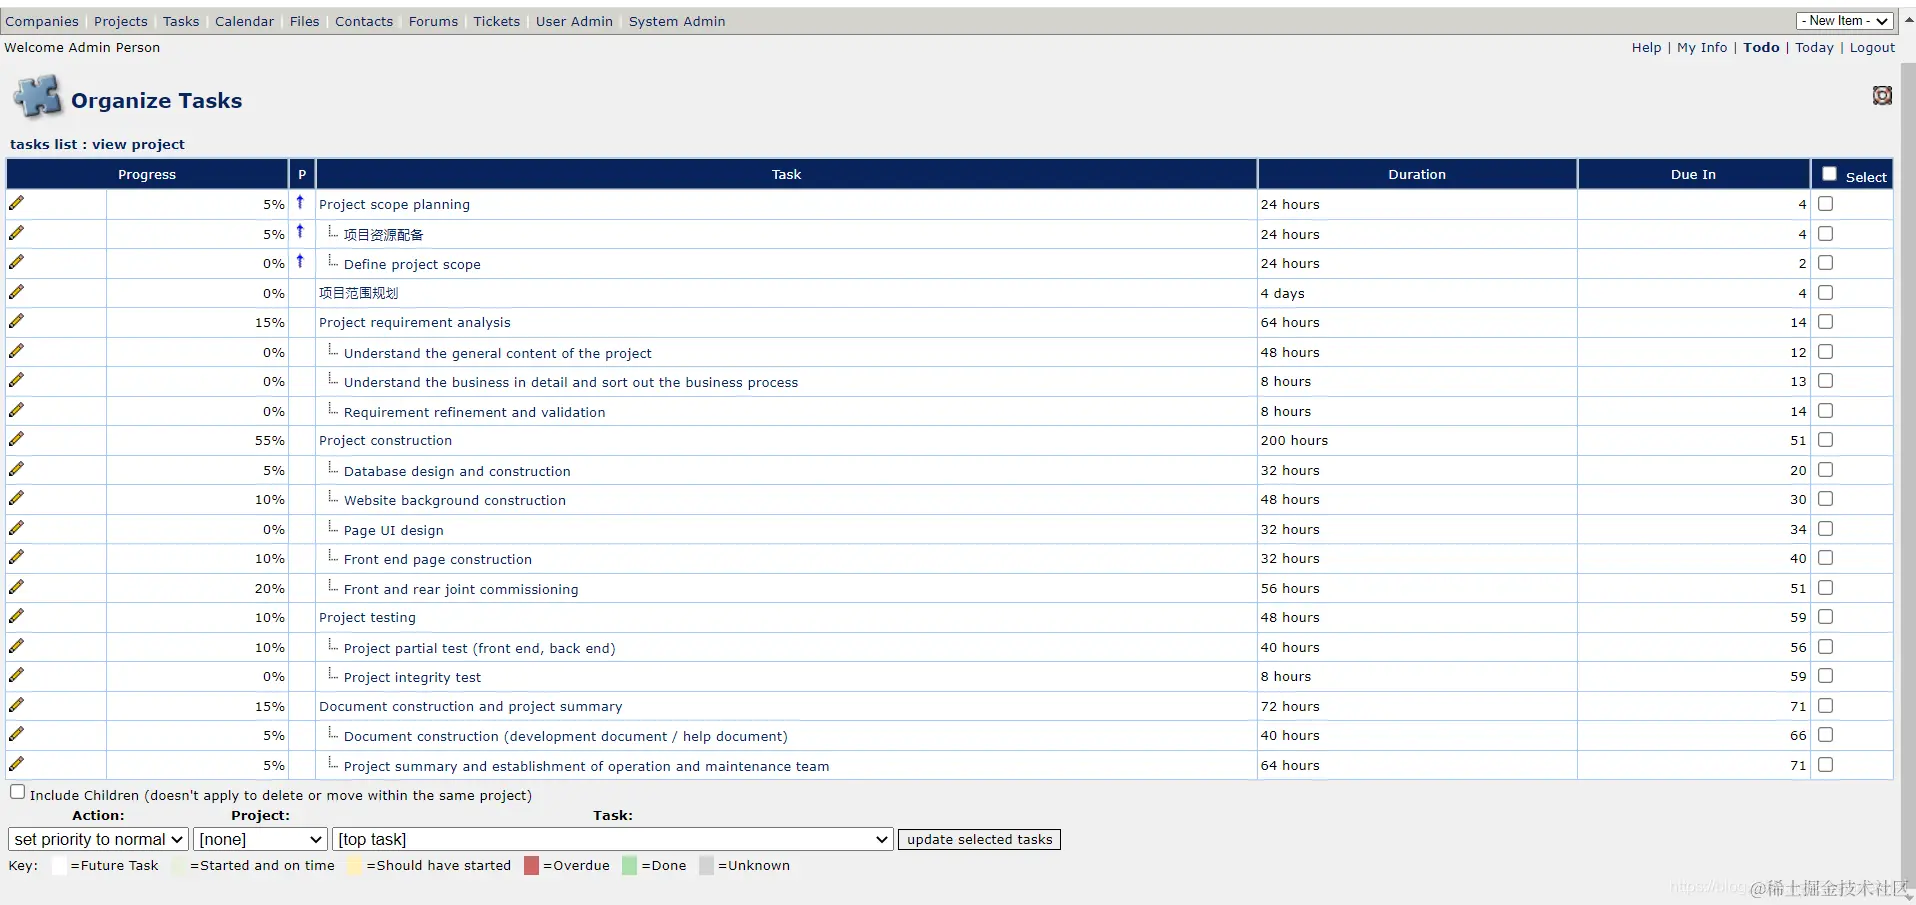This screenshot has height=905, width=1916.
Task: Click the Due In column header
Action: coord(1693,174)
